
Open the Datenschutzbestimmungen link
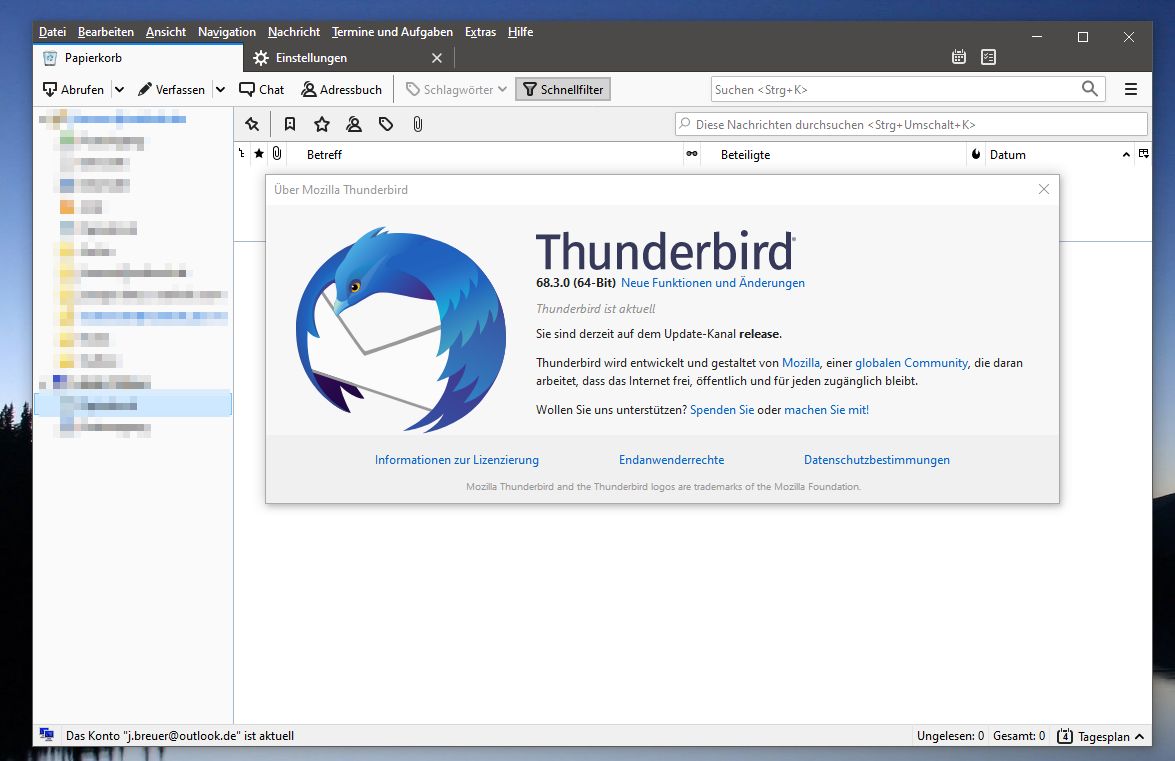click(877, 460)
